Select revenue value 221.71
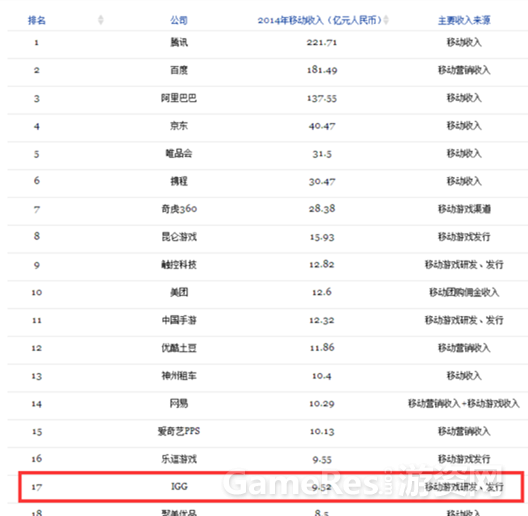 point(322,42)
